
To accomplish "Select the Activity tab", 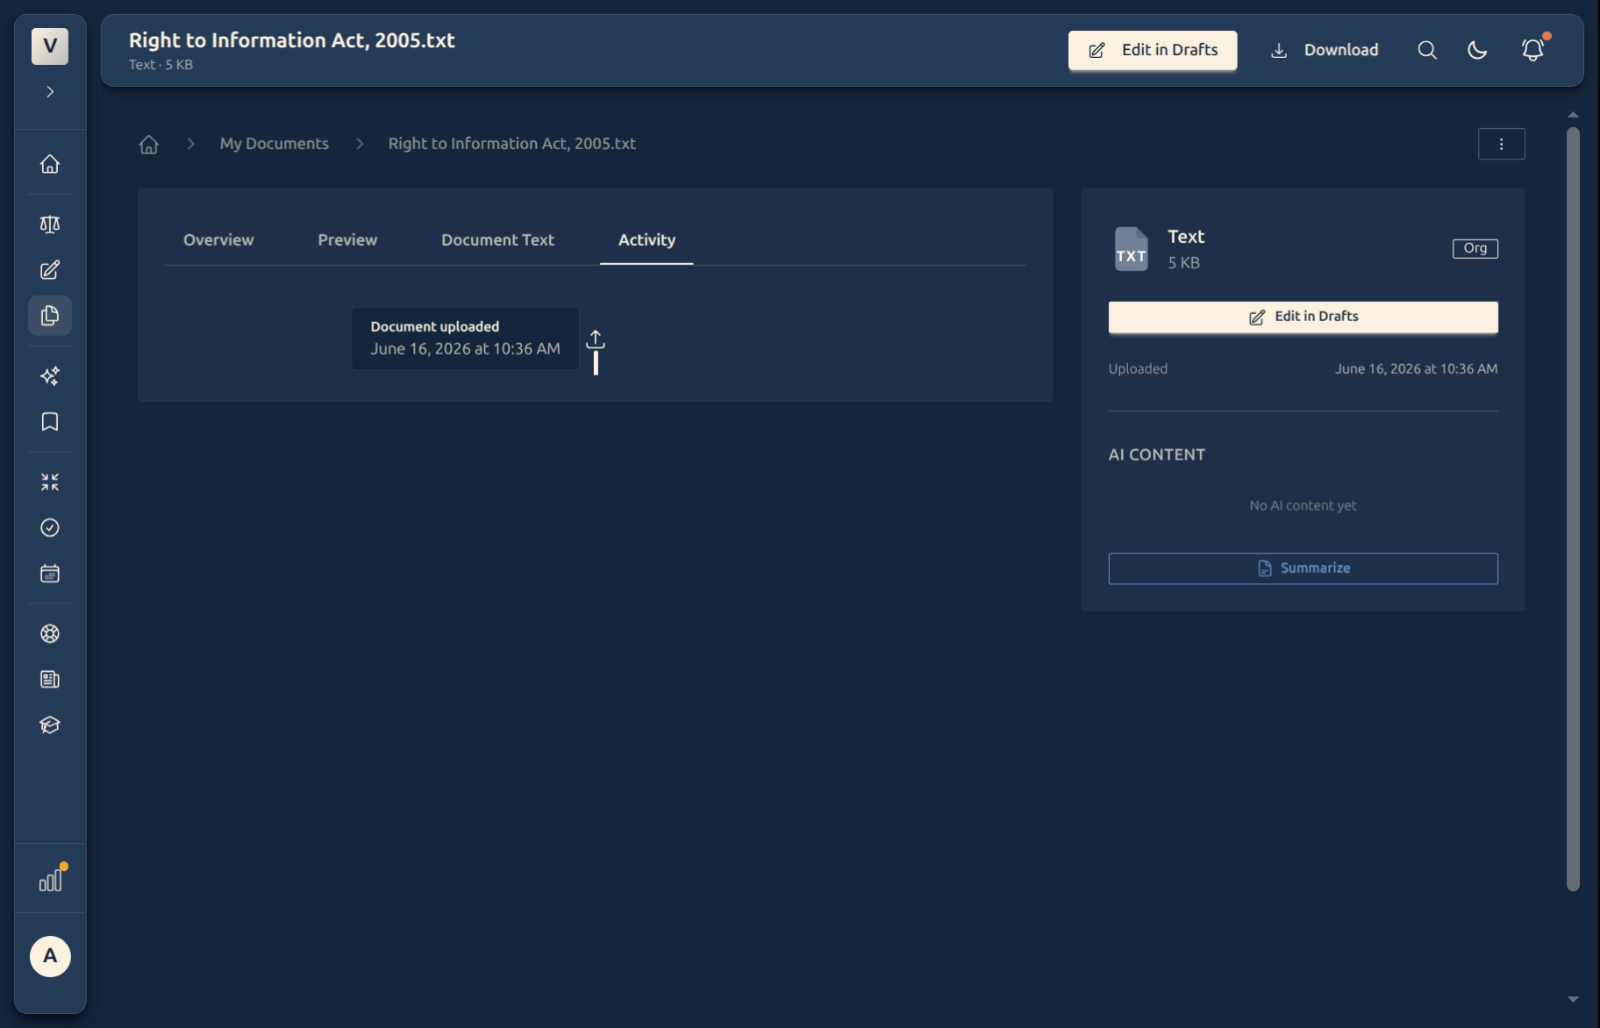I will click(x=646, y=240).
